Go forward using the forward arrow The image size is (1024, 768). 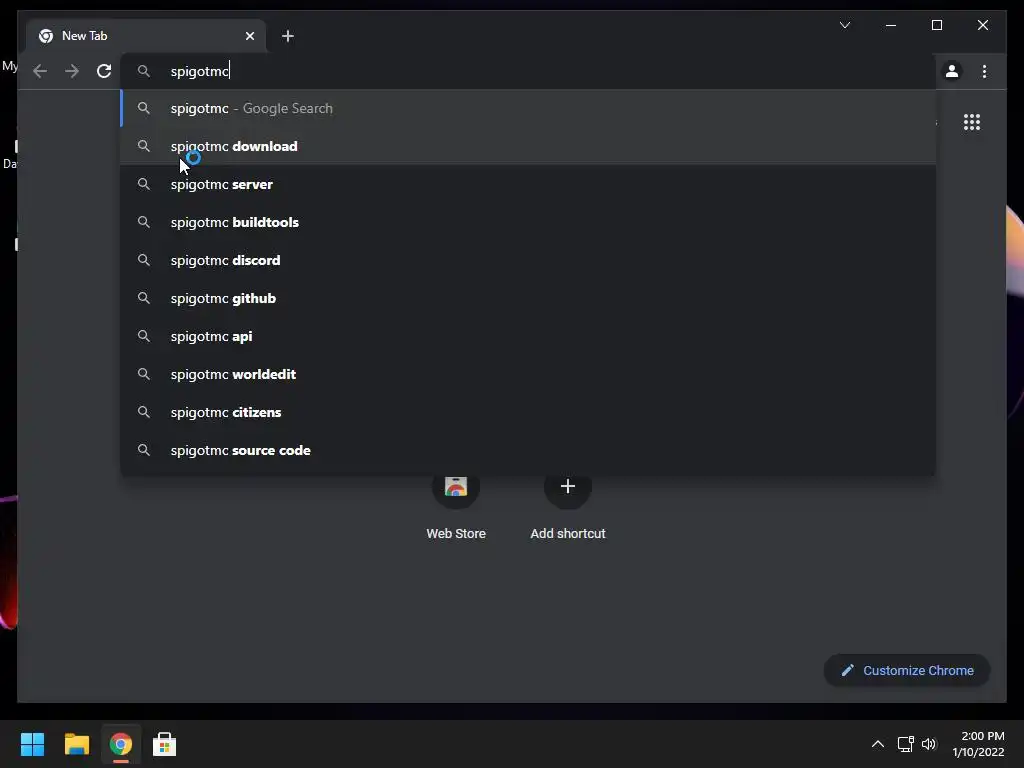tap(72, 71)
